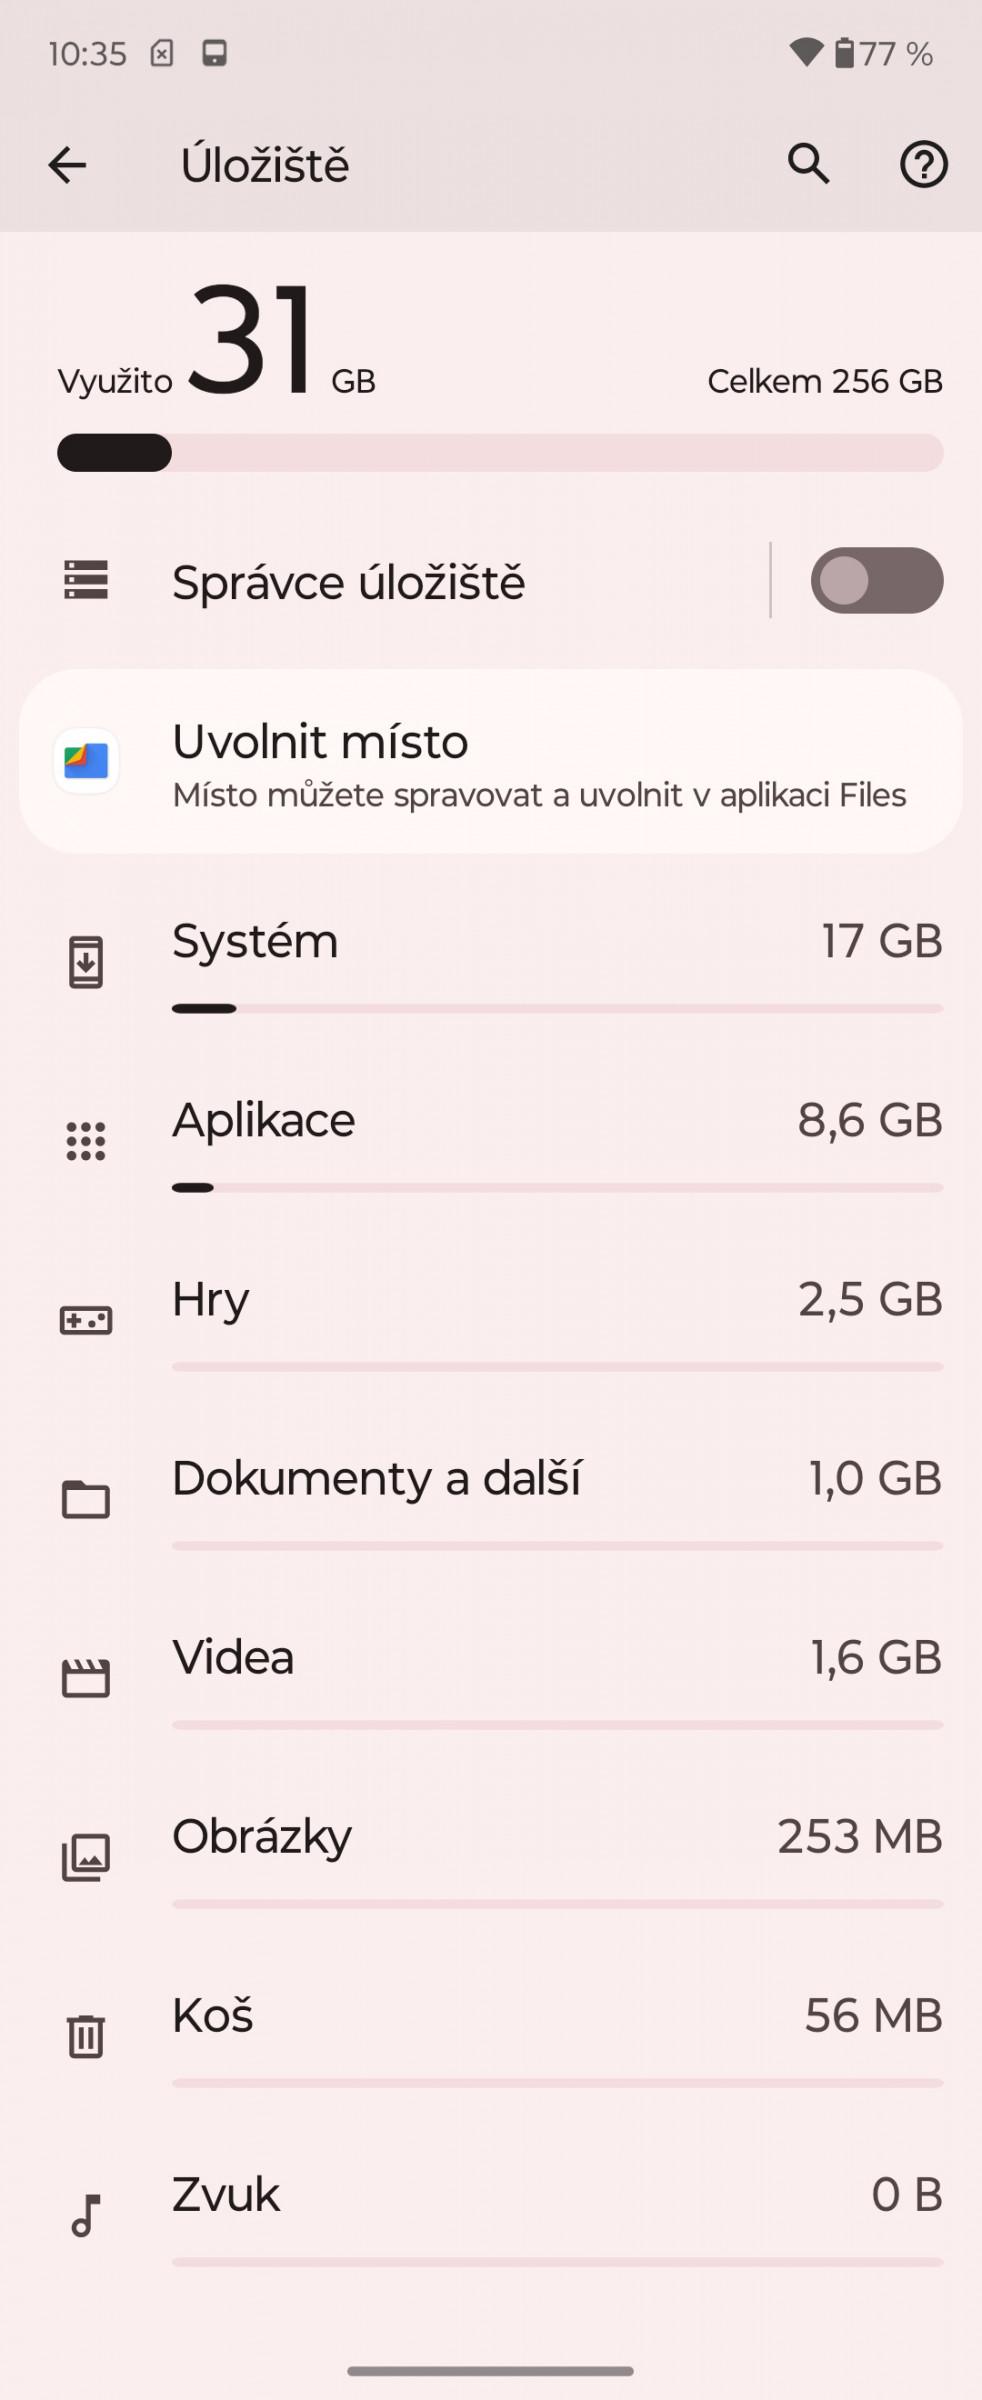Tap the Videa clapperboard icon
Image resolution: width=982 pixels, height=2400 pixels.
point(86,1678)
